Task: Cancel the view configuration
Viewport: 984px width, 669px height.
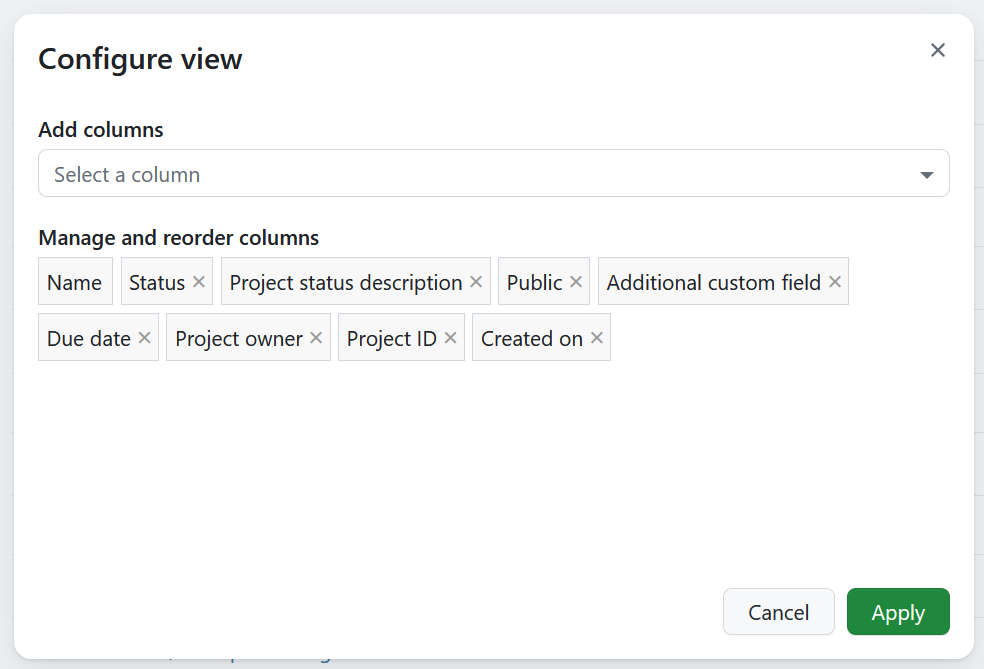Action: [778, 612]
